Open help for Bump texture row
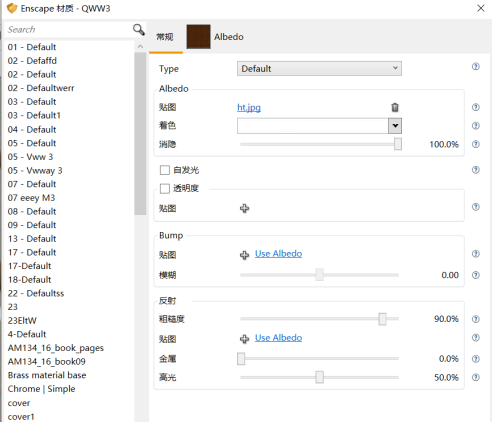Screen dimensions: 492x422 [476, 254]
